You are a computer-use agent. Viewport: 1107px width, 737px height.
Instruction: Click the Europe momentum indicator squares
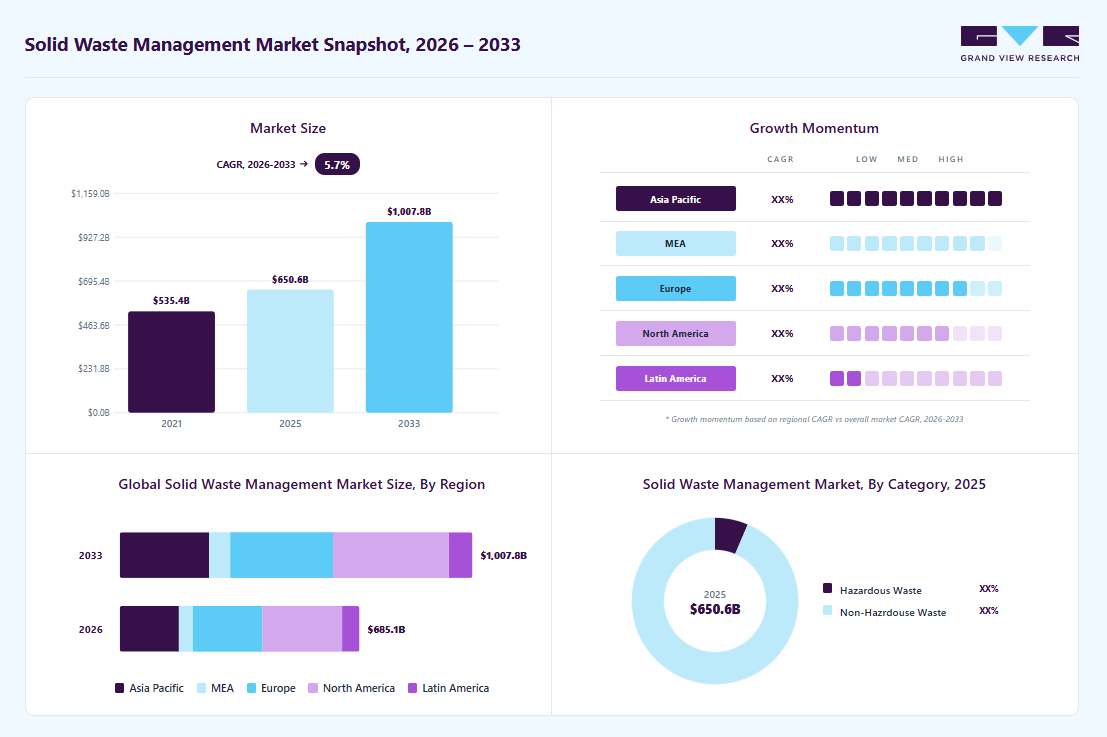tap(916, 289)
